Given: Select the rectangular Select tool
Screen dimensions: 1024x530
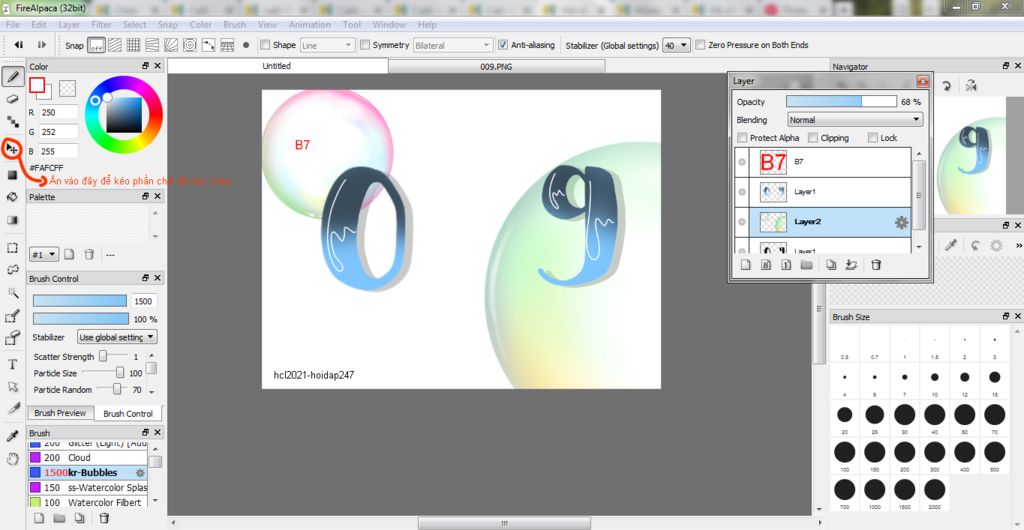Looking at the screenshot, I should [12, 248].
